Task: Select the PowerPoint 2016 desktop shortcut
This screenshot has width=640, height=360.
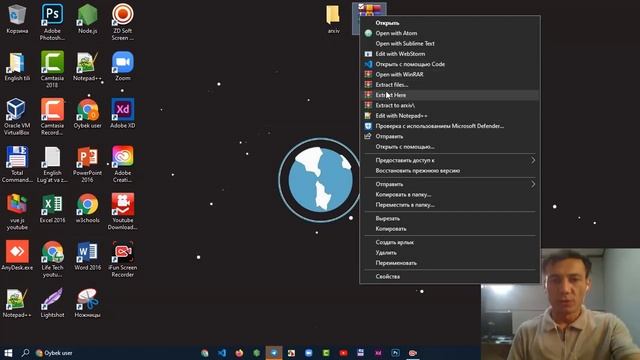Action: [87, 164]
